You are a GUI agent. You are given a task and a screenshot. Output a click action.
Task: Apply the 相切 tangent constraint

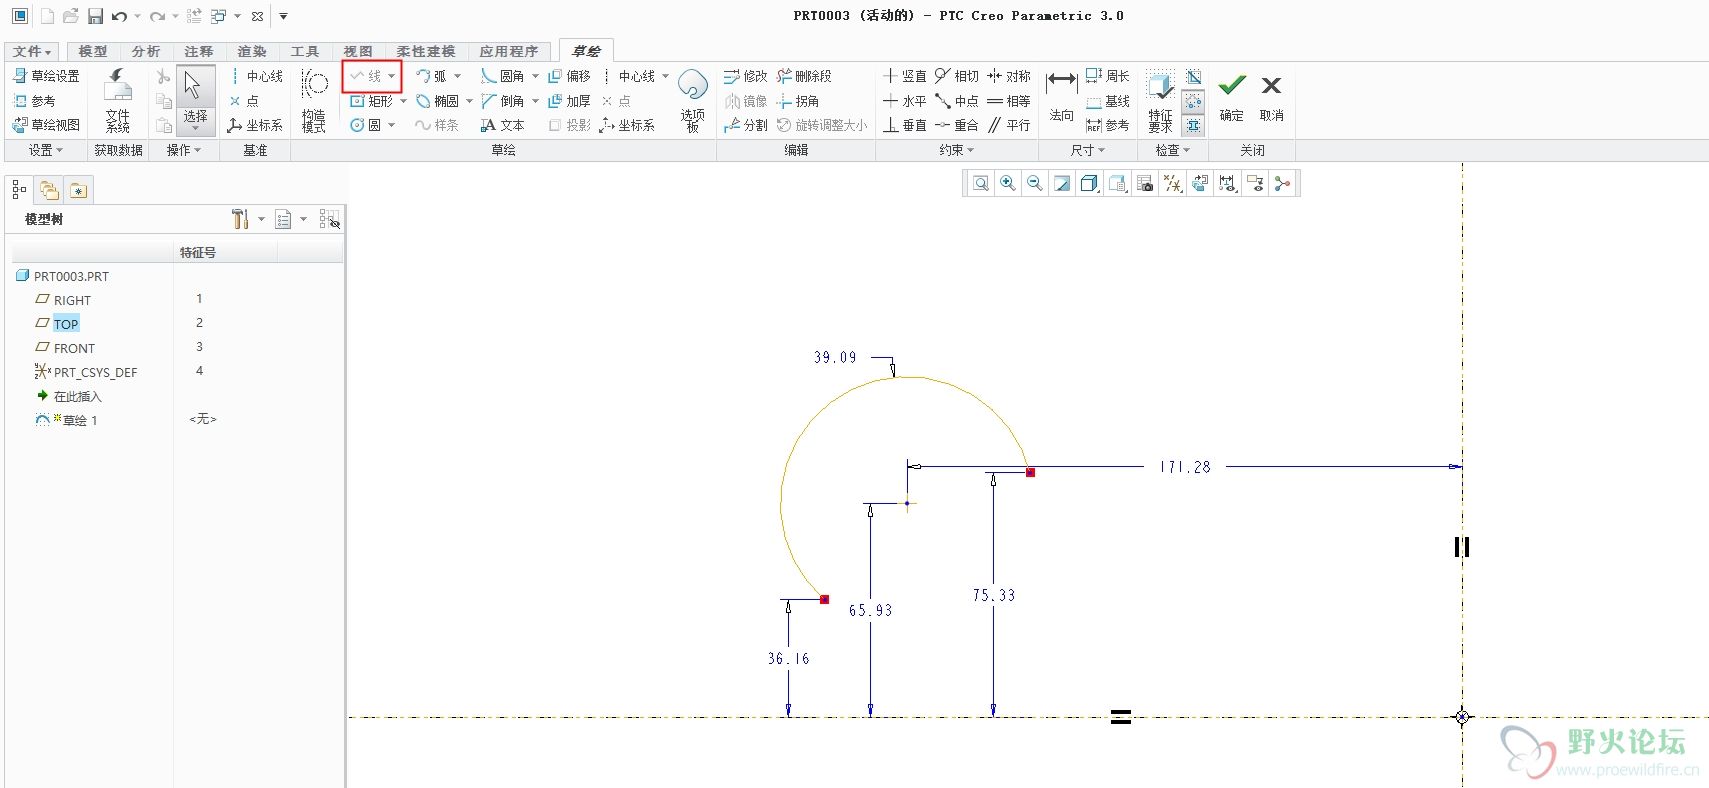point(957,76)
